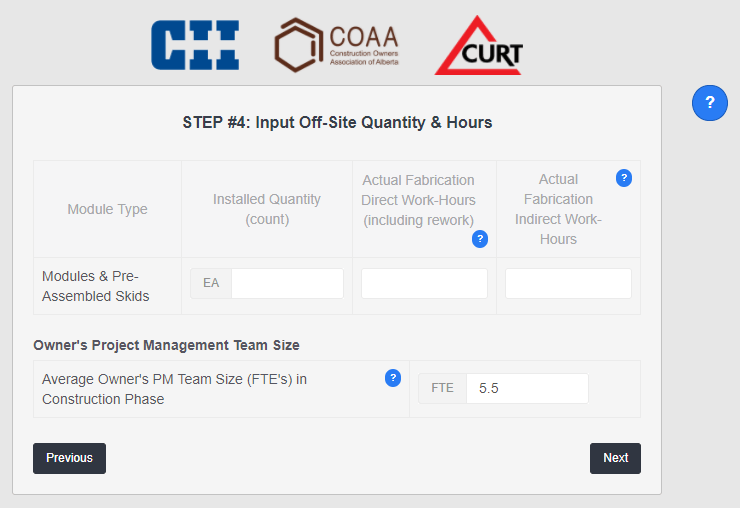The image size is (740, 508).
Task: Click the CII logo
Action: [x=194, y=45]
